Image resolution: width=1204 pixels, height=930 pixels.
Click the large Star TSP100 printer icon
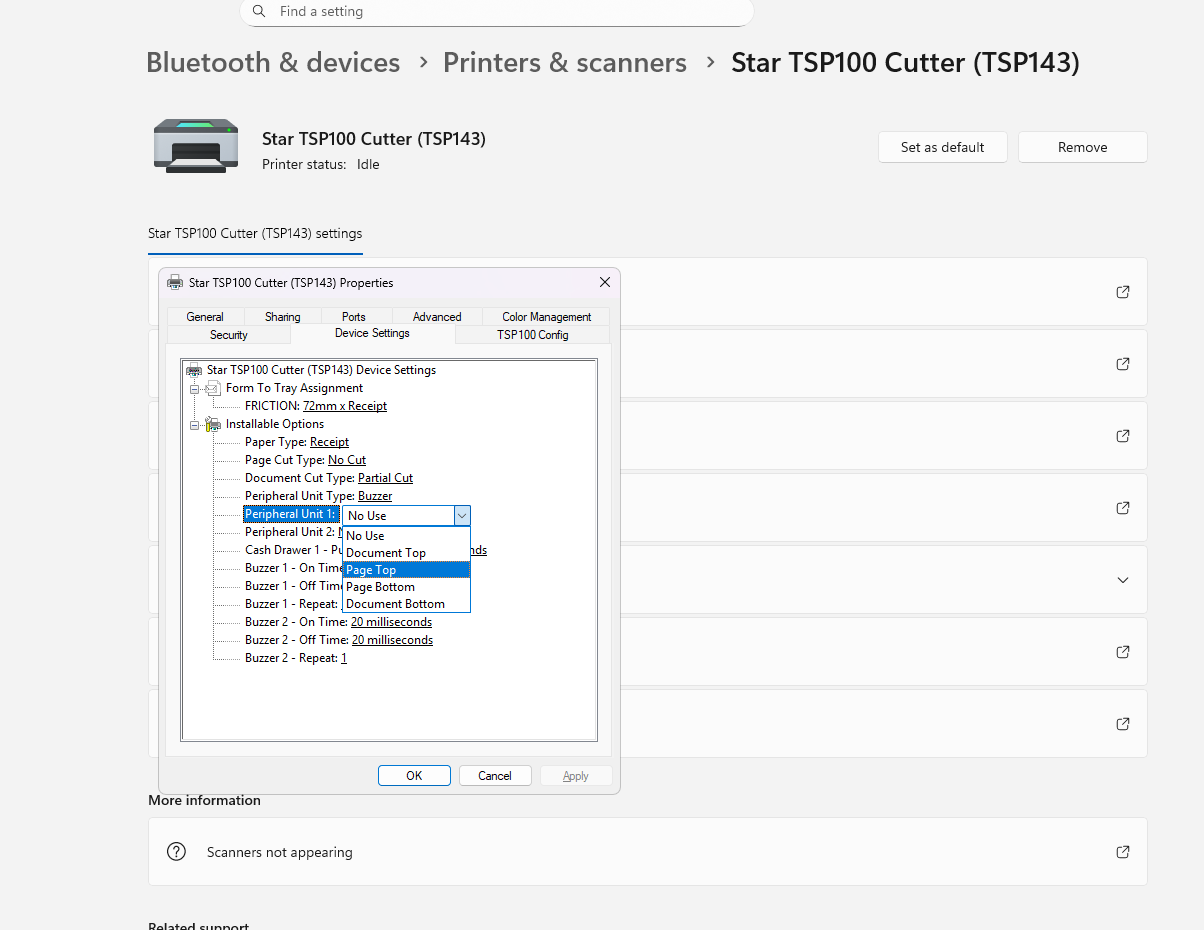(196, 146)
